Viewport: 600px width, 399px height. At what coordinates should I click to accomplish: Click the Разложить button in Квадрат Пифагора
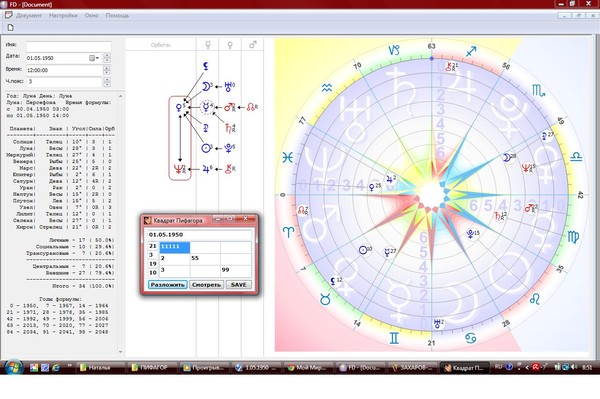pos(168,285)
